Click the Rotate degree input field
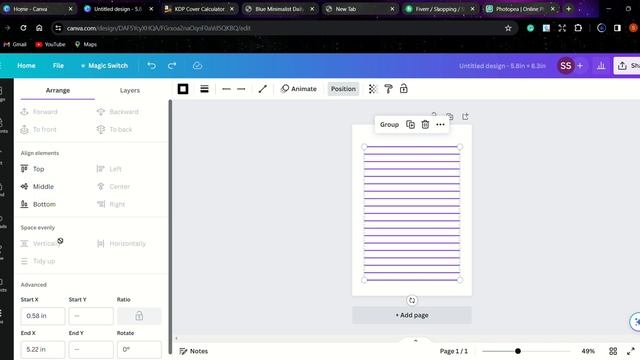The height and width of the screenshot is (360, 640). point(139,349)
